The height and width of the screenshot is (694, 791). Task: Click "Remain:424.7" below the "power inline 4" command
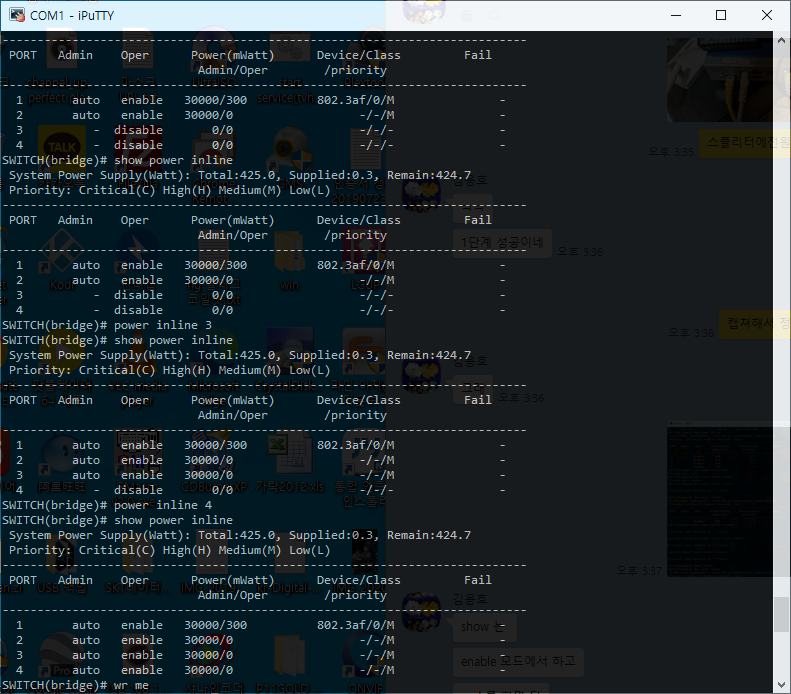pyautogui.click(x=429, y=535)
